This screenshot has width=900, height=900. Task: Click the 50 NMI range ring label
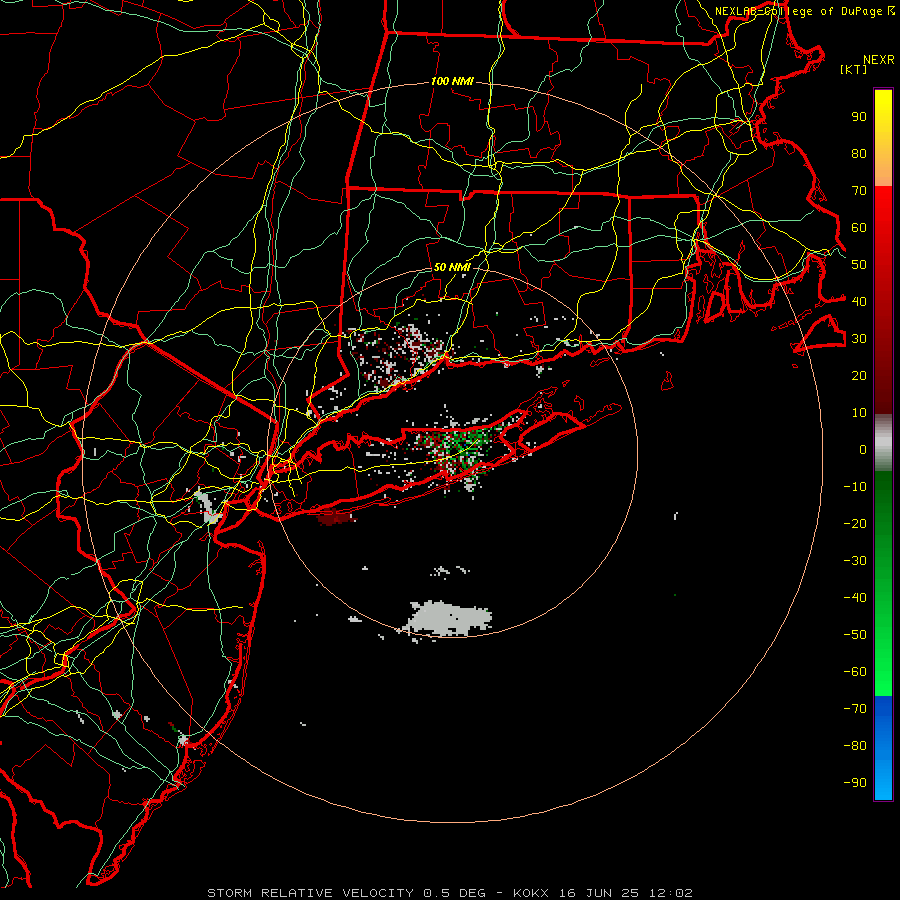coord(452,267)
